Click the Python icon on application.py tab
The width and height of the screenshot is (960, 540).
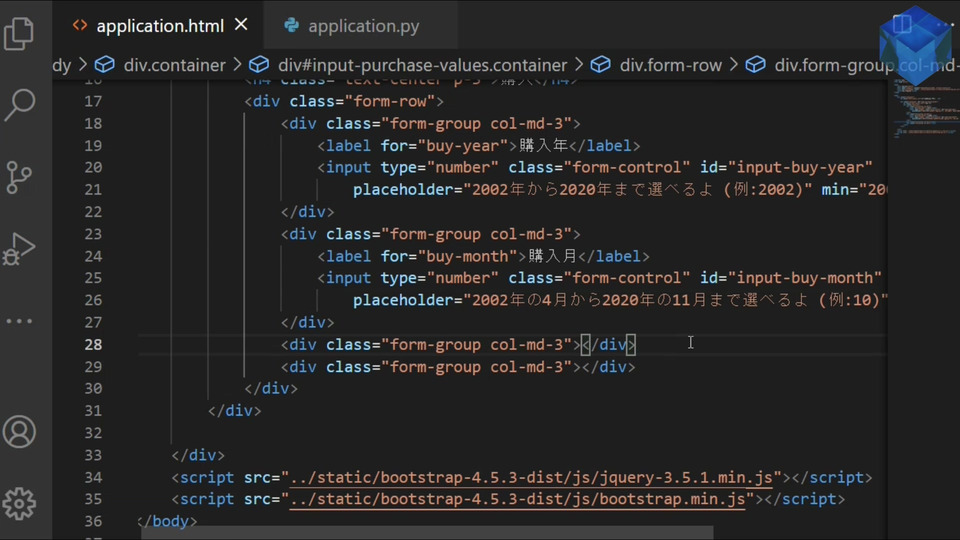click(291, 25)
